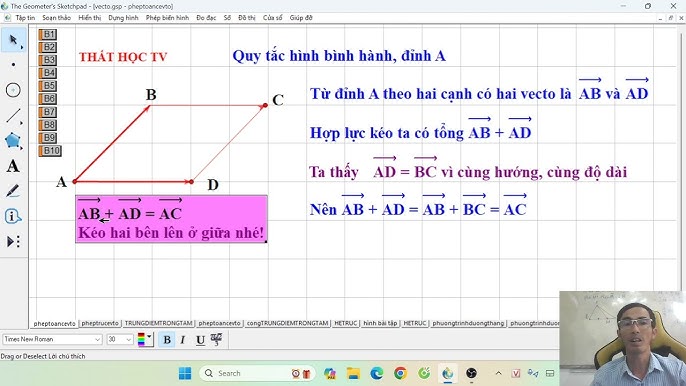Image resolution: width=686 pixels, height=386 pixels.
Task: Select the pink caption box text
Action: pyautogui.click(x=171, y=219)
